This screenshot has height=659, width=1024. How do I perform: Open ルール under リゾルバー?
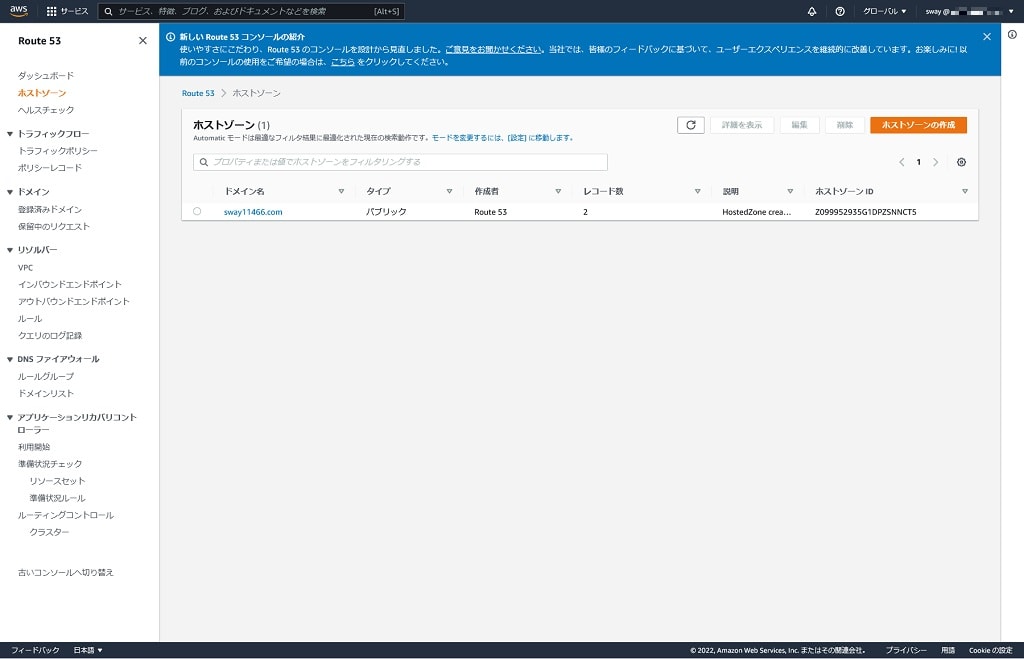[x=29, y=319]
